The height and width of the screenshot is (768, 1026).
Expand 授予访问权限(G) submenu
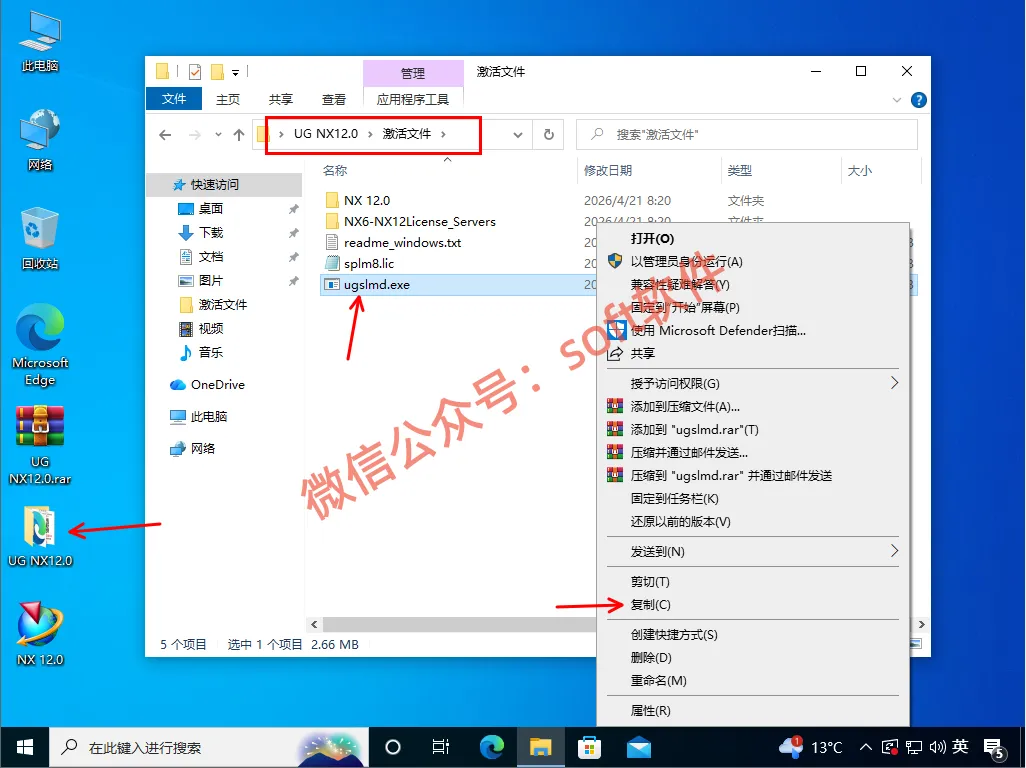(x=894, y=383)
